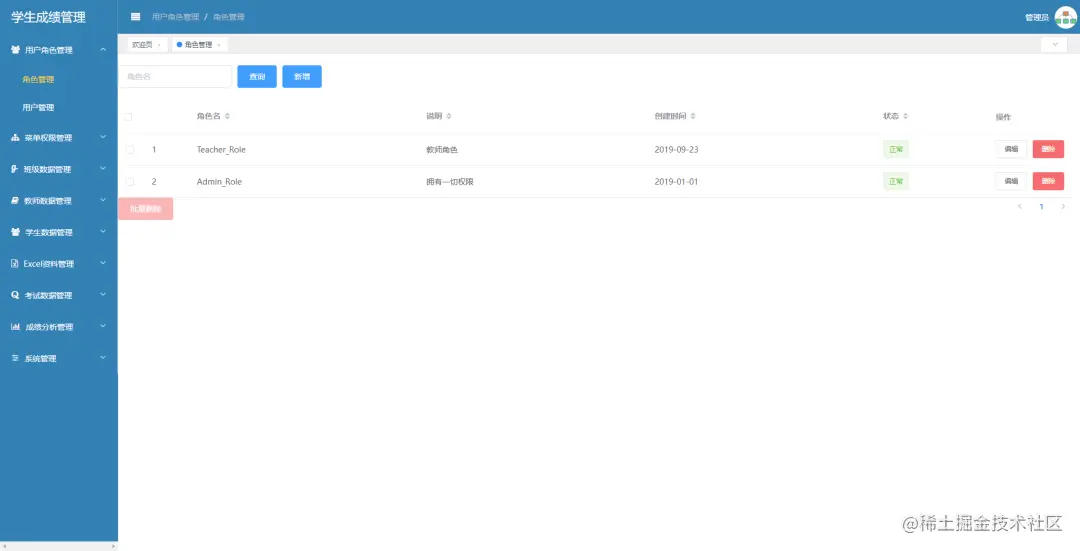
Task: Collapse the 用户角色管理 menu chevron
Action: click(103, 50)
